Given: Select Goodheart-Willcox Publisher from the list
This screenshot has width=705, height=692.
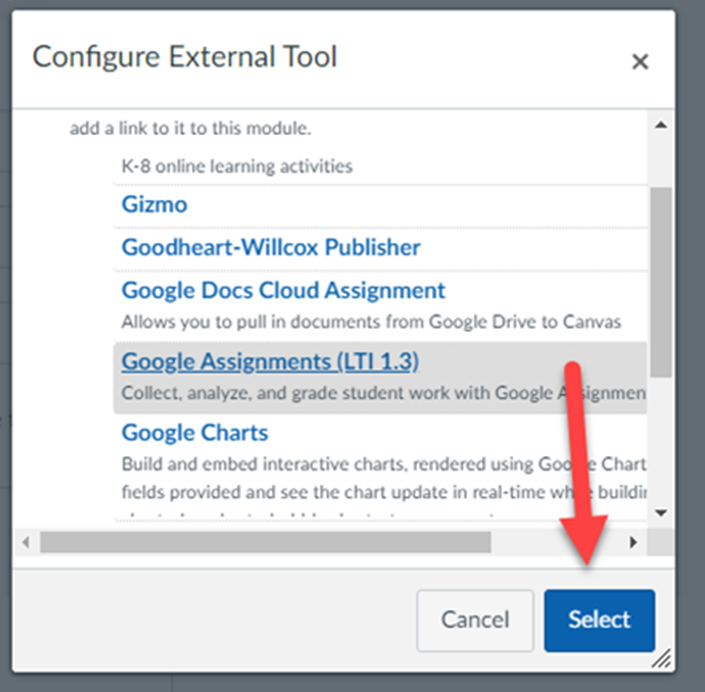Looking at the screenshot, I should pos(271,248).
